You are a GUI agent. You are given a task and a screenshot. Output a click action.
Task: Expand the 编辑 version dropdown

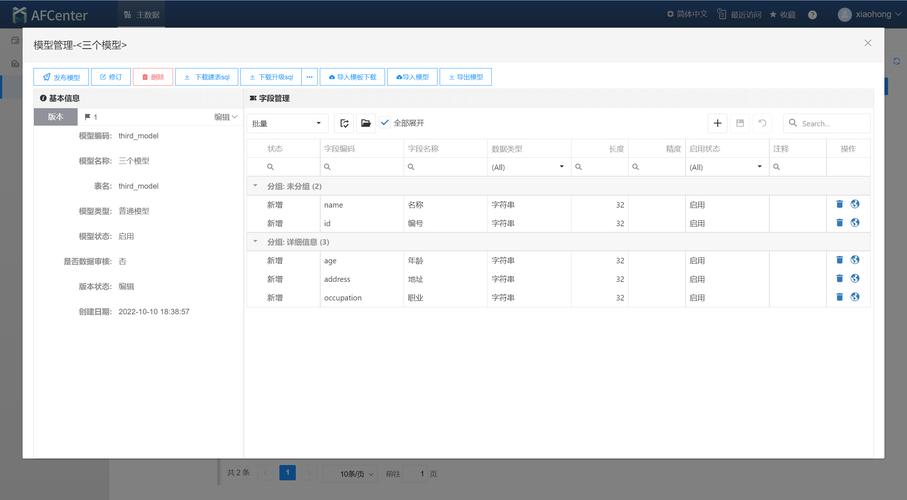coord(227,117)
